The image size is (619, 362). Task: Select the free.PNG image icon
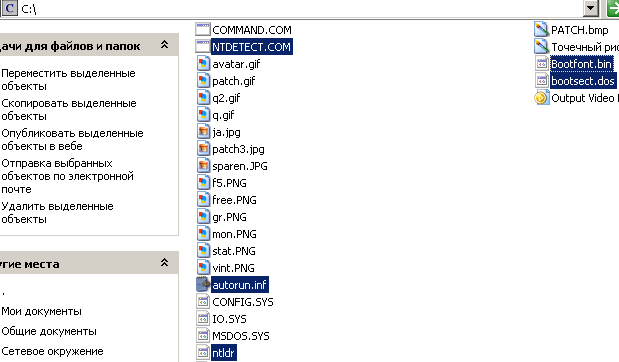point(203,199)
